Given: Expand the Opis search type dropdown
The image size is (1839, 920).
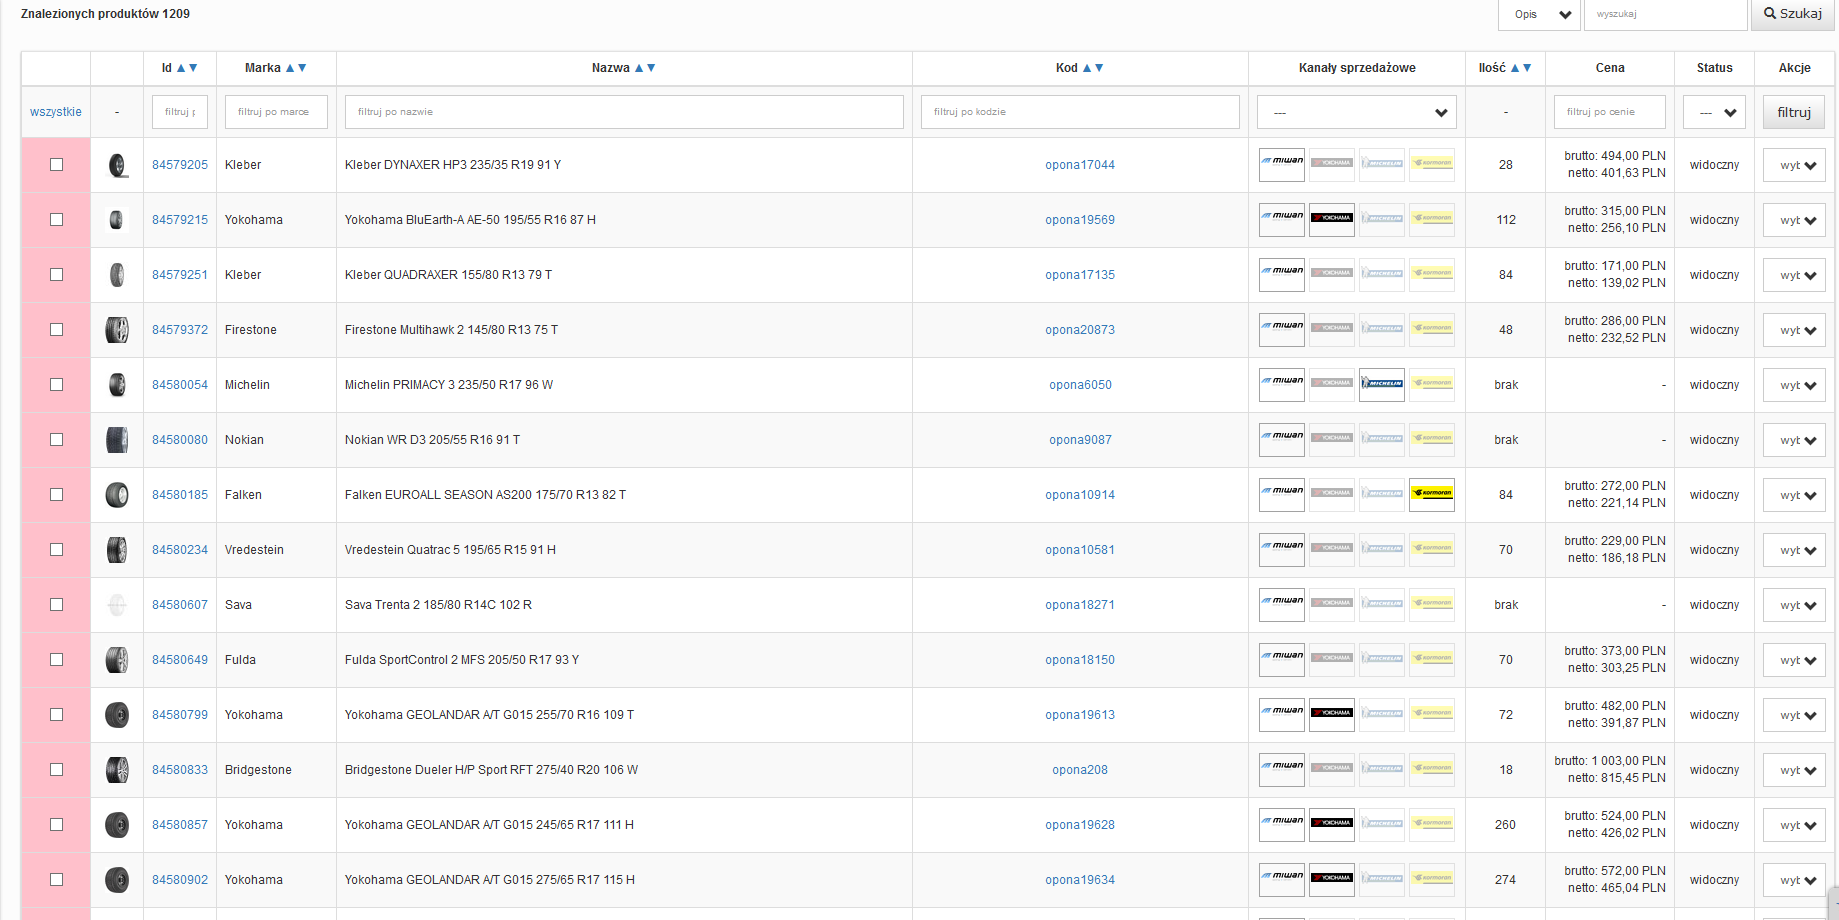Looking at the screenshot, I should coord(1538,14).
